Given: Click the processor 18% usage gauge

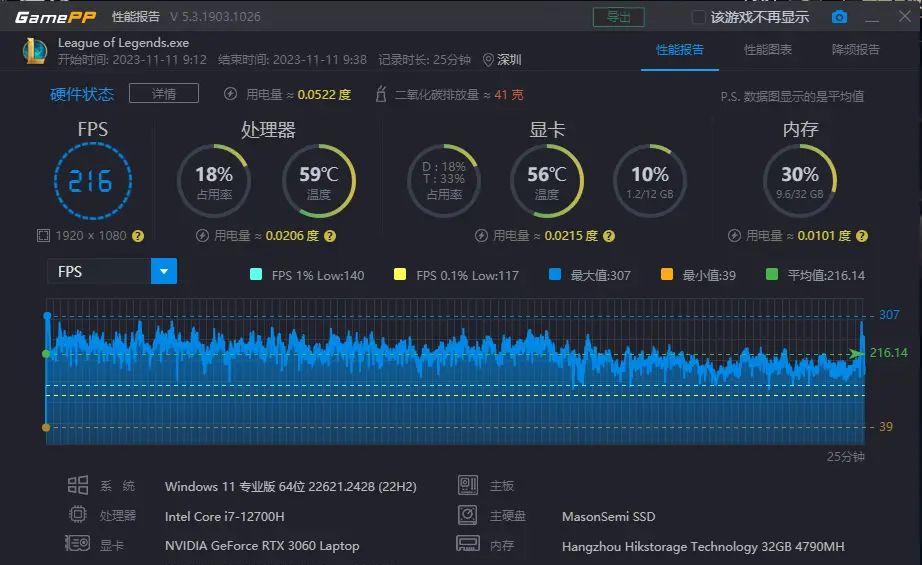Looking at the screenshot, I should (x=214, y=180).
